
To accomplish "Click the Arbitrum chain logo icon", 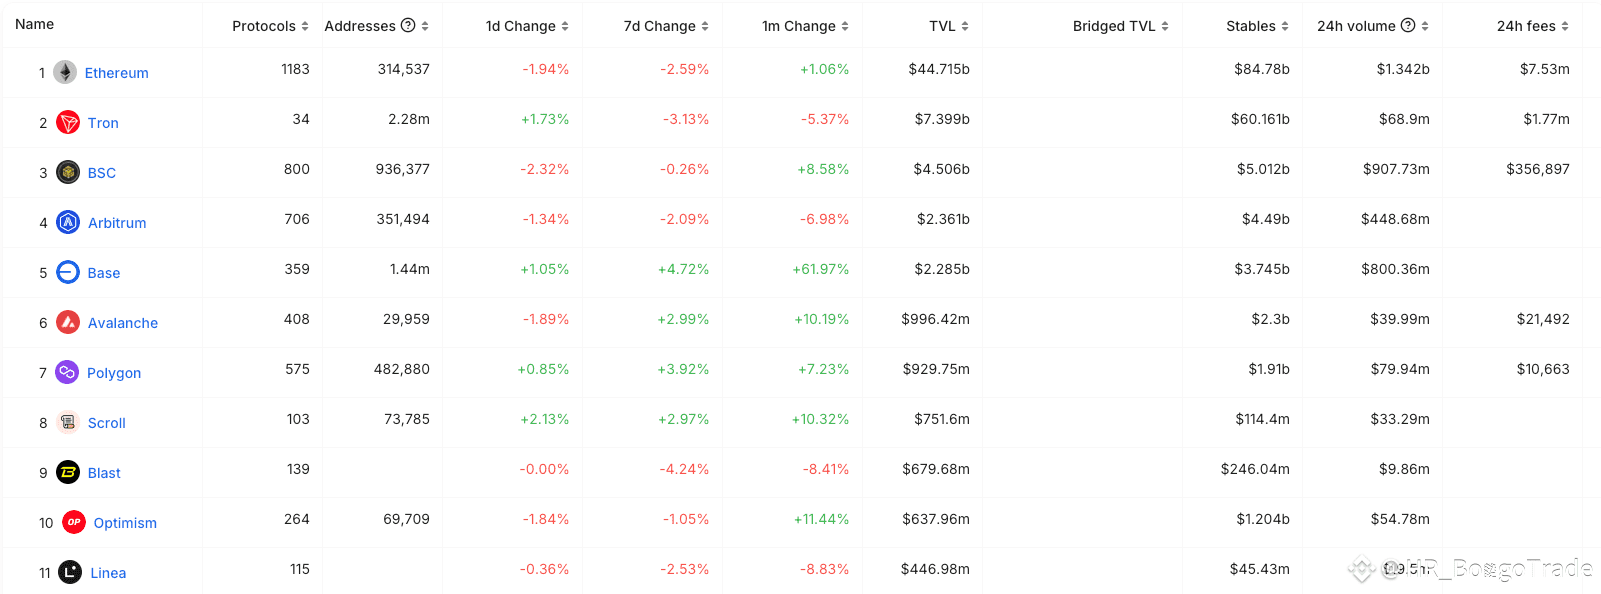I will coord(68,222).
